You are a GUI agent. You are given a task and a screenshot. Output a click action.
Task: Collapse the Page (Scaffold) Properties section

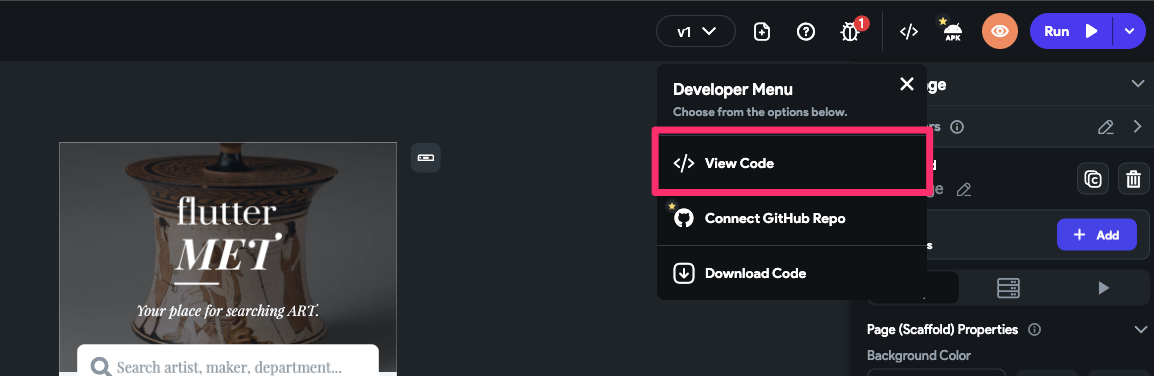(x=1140, y=329)
